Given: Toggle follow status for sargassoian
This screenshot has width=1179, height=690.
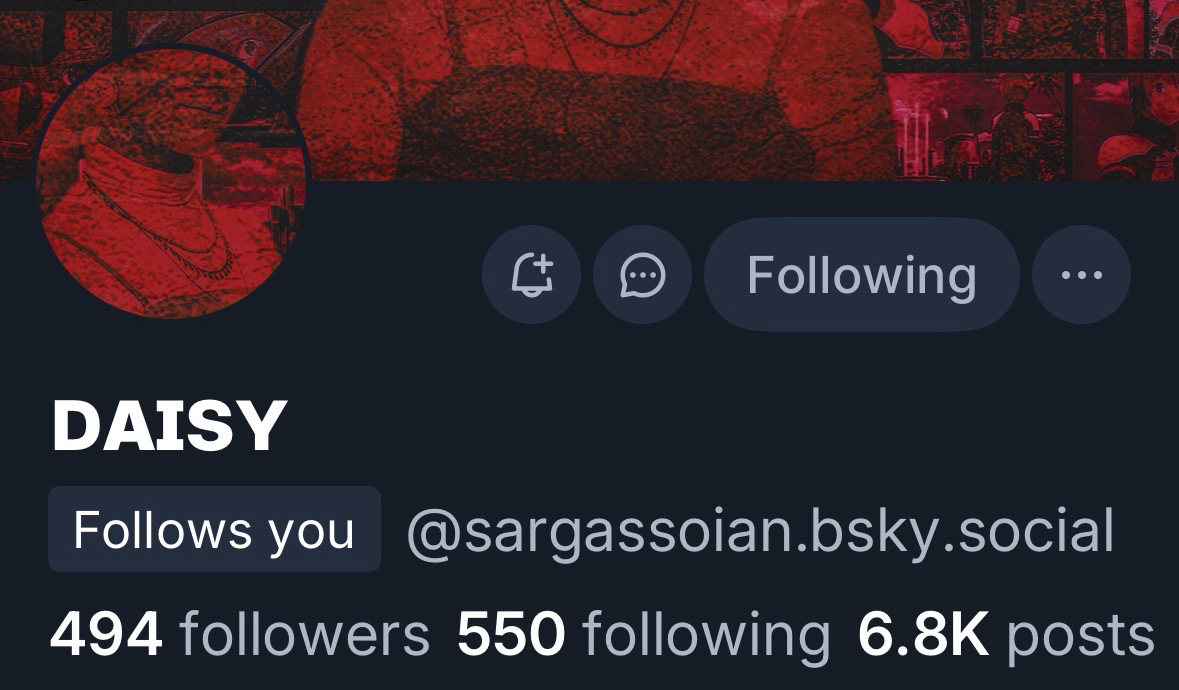Looking at the screenshot, I should pyautogui.click(x=862, y=274).
